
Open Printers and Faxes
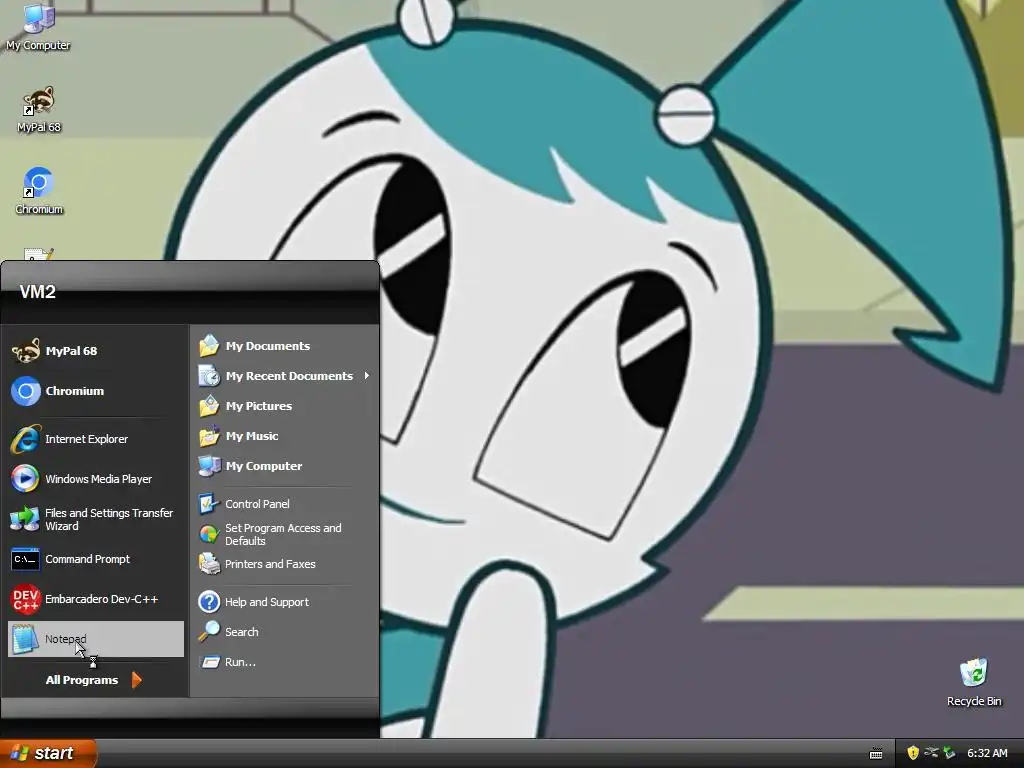coord(285,564)
